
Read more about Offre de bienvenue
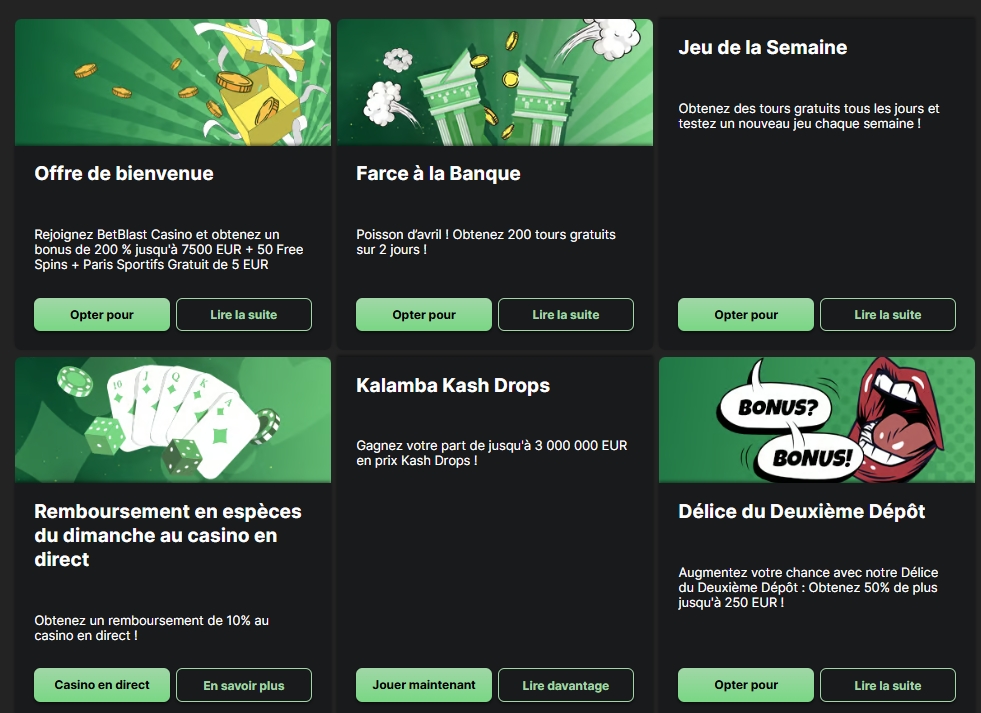(244, 315)
